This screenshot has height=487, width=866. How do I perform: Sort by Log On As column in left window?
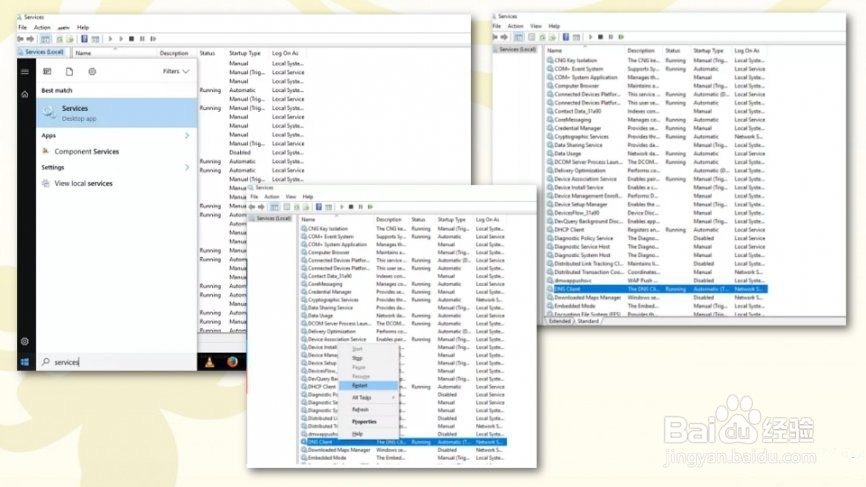pos(285,53)
